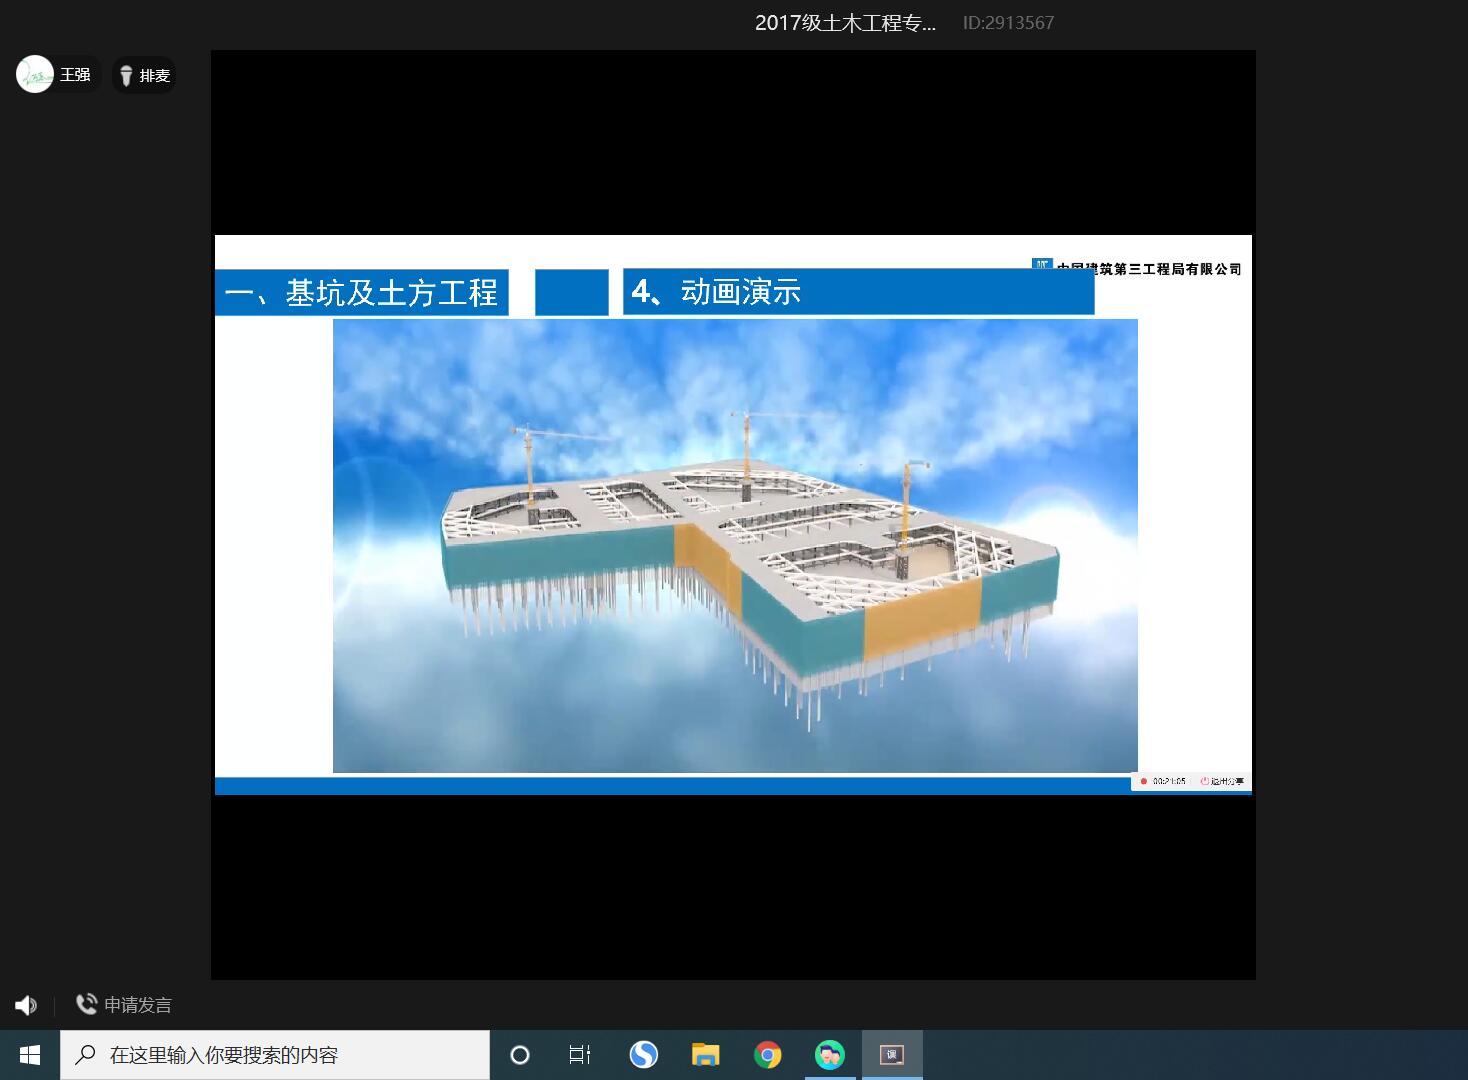Open the Windows Start menu
Screen dimensions: 1468x1080
(x=30, y=1055)
